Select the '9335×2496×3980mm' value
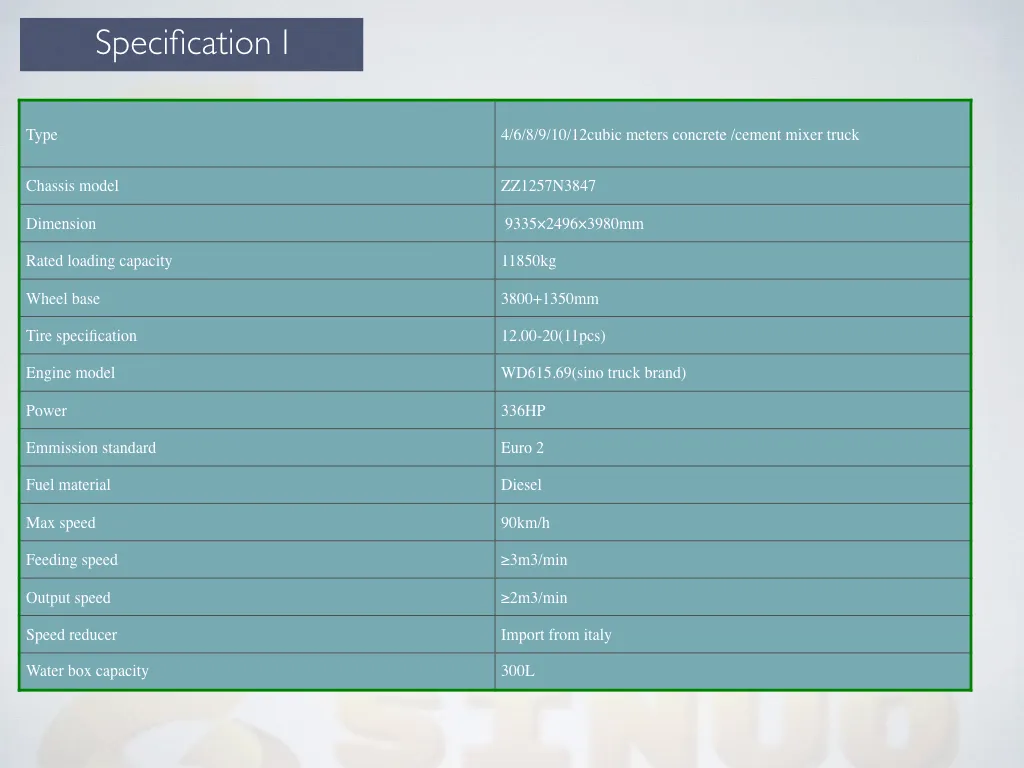This screenshot has height=768, width=1024. [x=574, y=223]
